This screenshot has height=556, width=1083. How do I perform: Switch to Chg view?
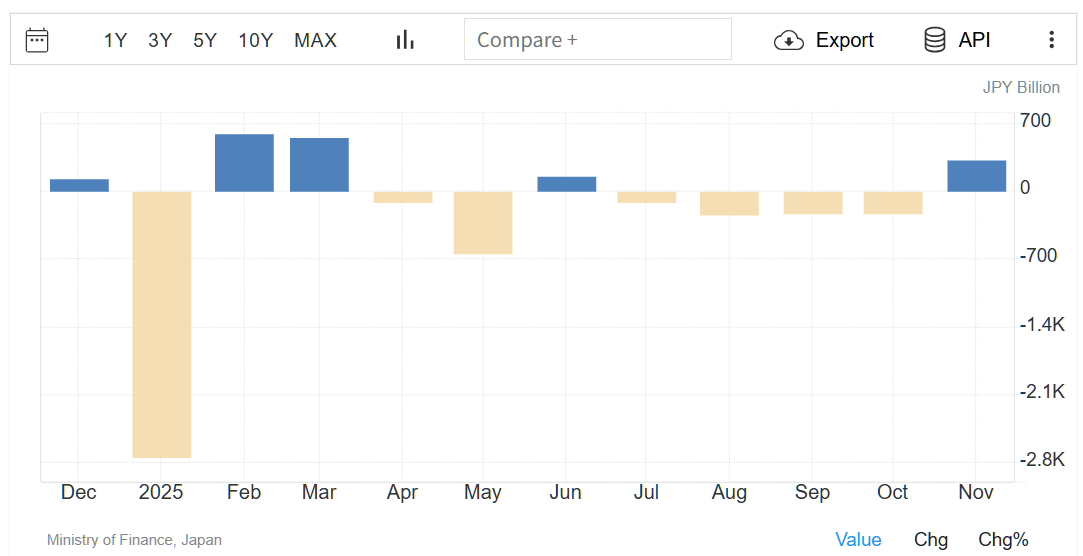[930, 540]
